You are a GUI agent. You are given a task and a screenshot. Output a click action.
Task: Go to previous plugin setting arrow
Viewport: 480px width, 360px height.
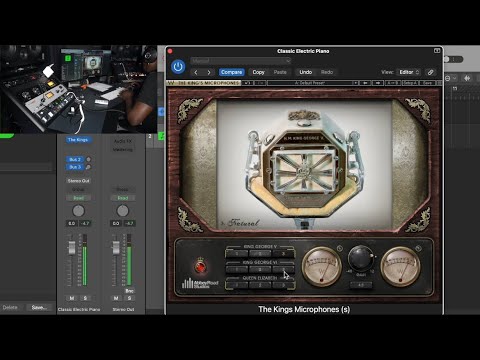click(x=196, y=72)
